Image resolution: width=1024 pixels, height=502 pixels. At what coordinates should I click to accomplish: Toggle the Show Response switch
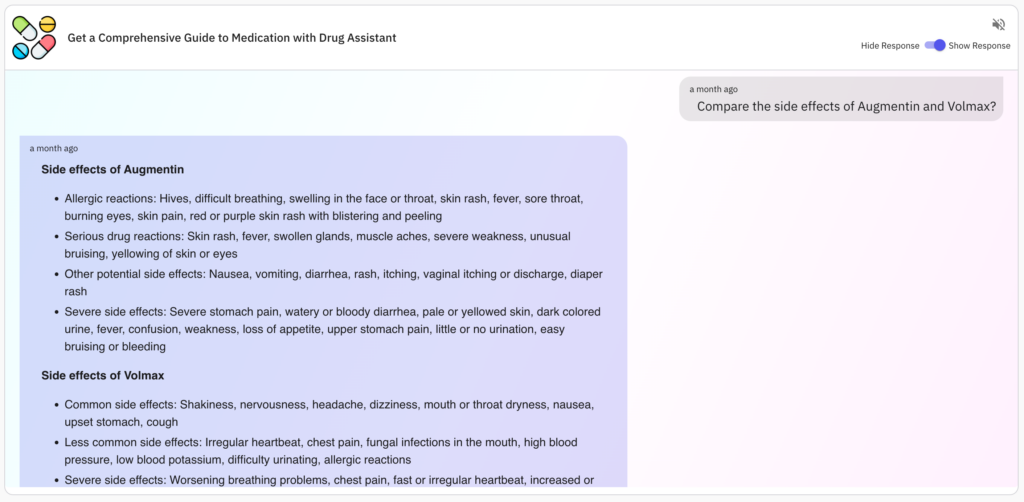(935, 46)
